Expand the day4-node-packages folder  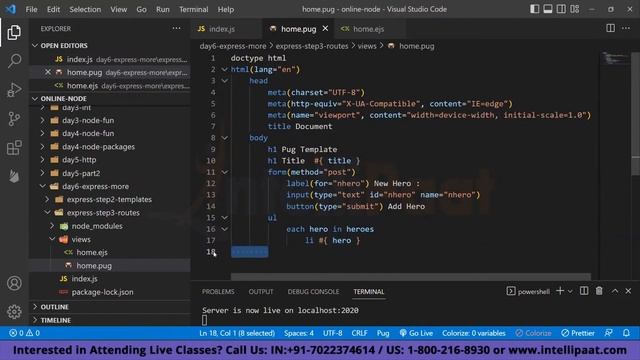coord(98,147)
